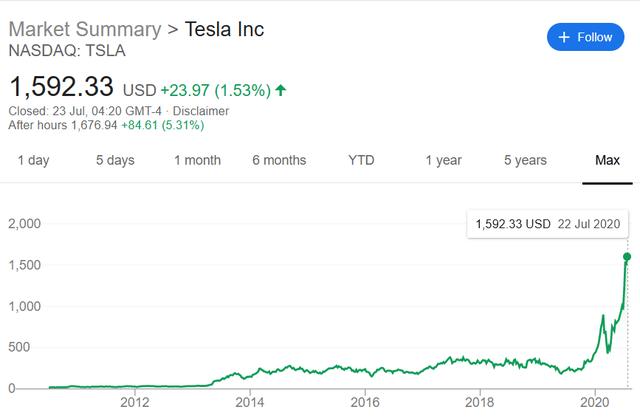Viewport: 640px width, 418px height.
Task: Switch to the 5 days tab
Action: pos(114,160)
